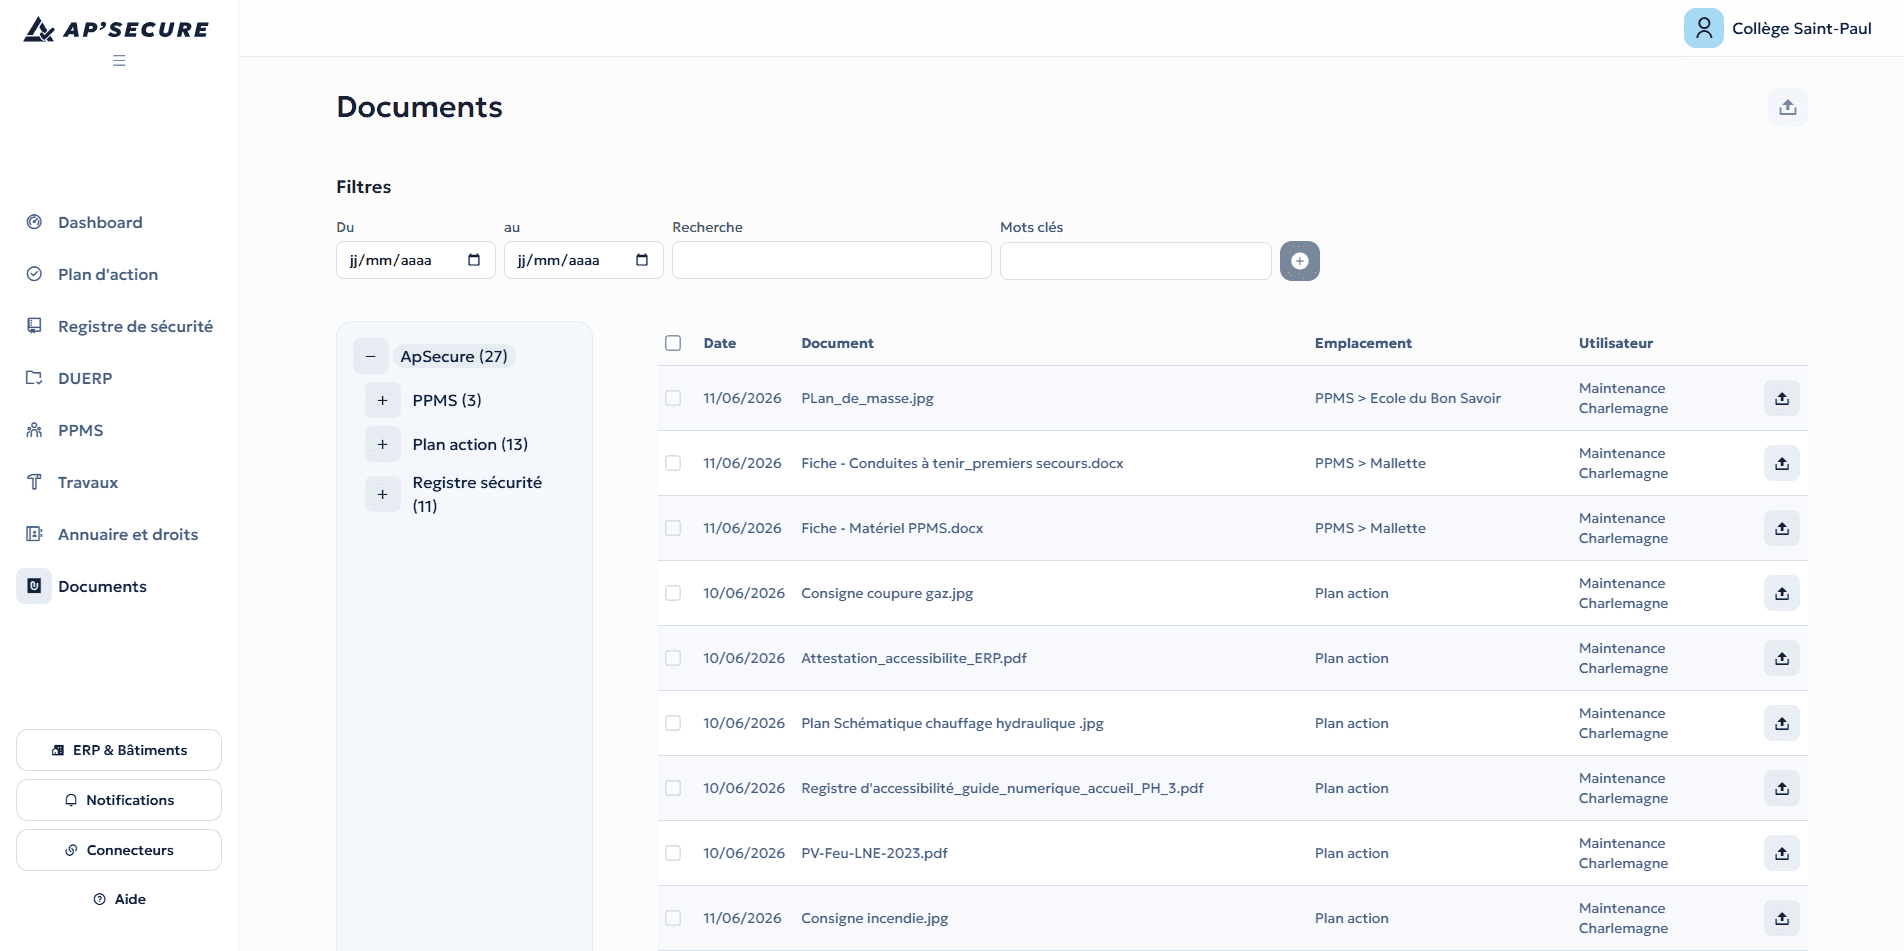This screenshot has height=951, width=1904.
Task: Click share icon for PV-Feu-LNE-2023.pdf
Action: 1781,853
